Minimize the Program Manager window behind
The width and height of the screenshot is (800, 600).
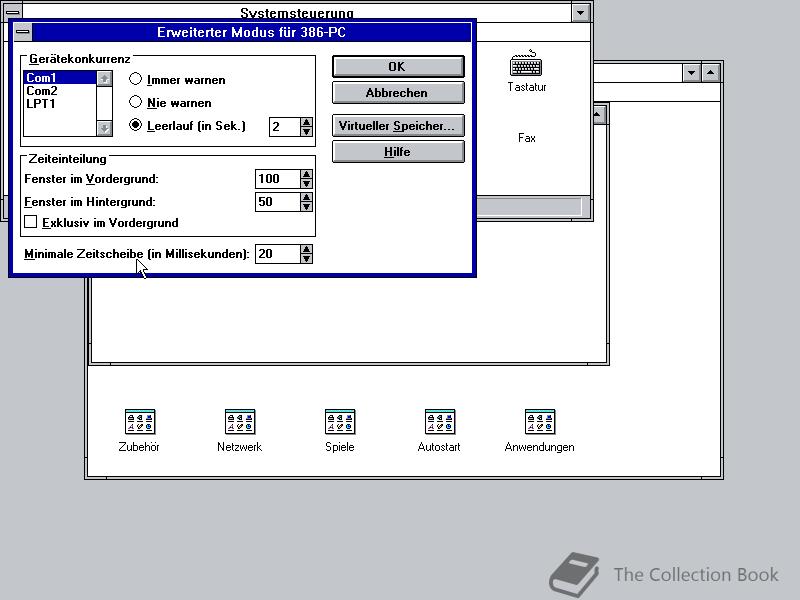pos(691,72)
